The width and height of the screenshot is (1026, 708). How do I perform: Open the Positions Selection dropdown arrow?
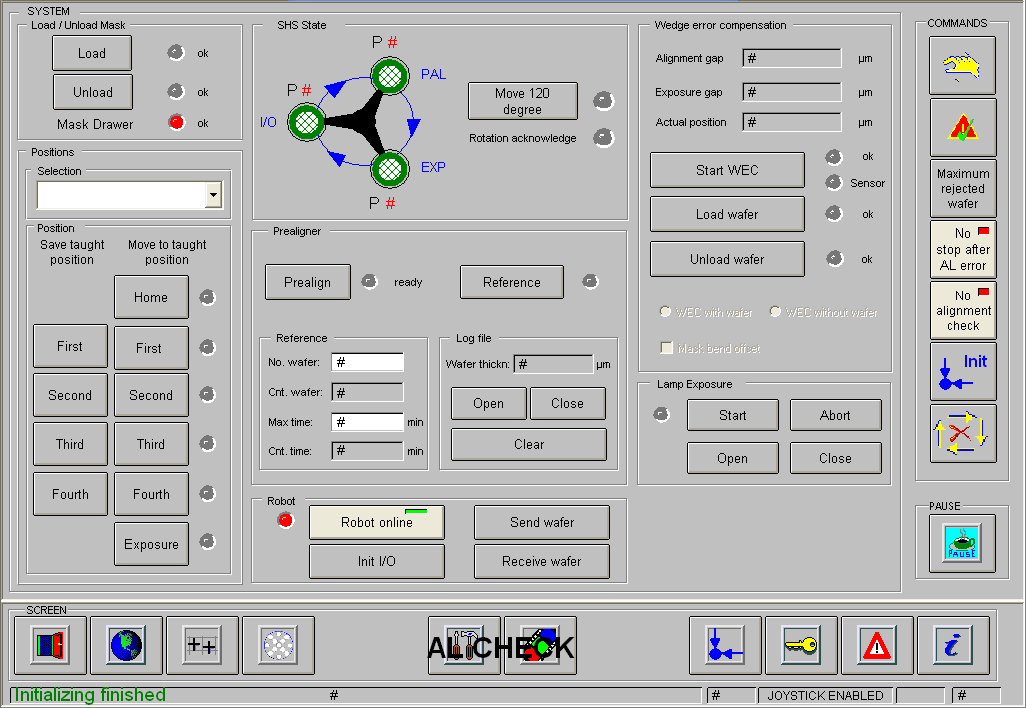(x=213, y=195)
